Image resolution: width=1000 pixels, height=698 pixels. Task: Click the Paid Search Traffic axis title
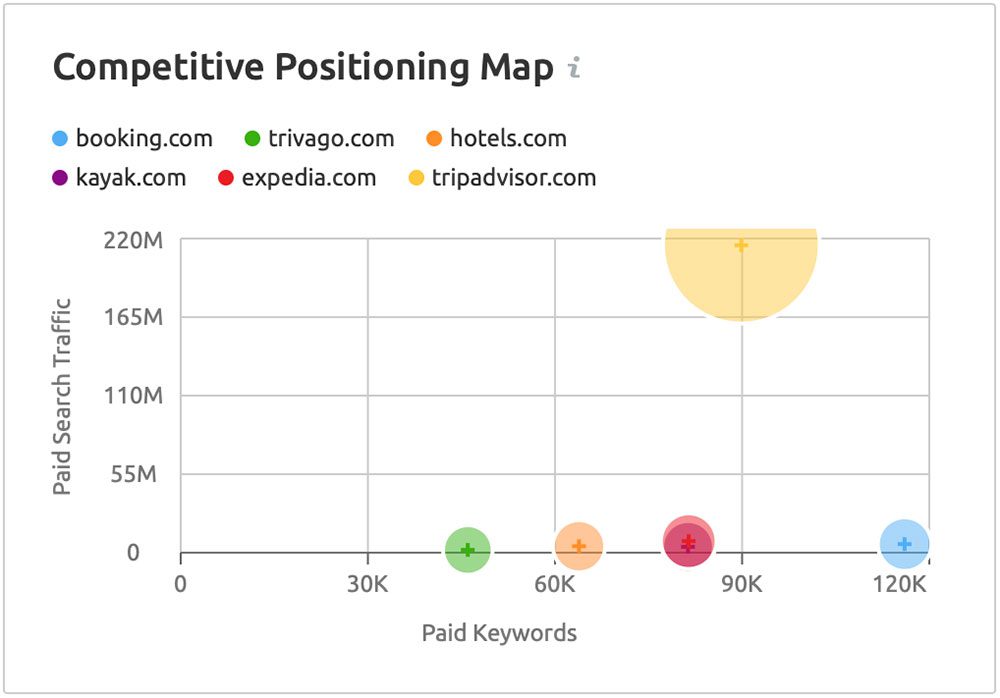coord(62,396)
